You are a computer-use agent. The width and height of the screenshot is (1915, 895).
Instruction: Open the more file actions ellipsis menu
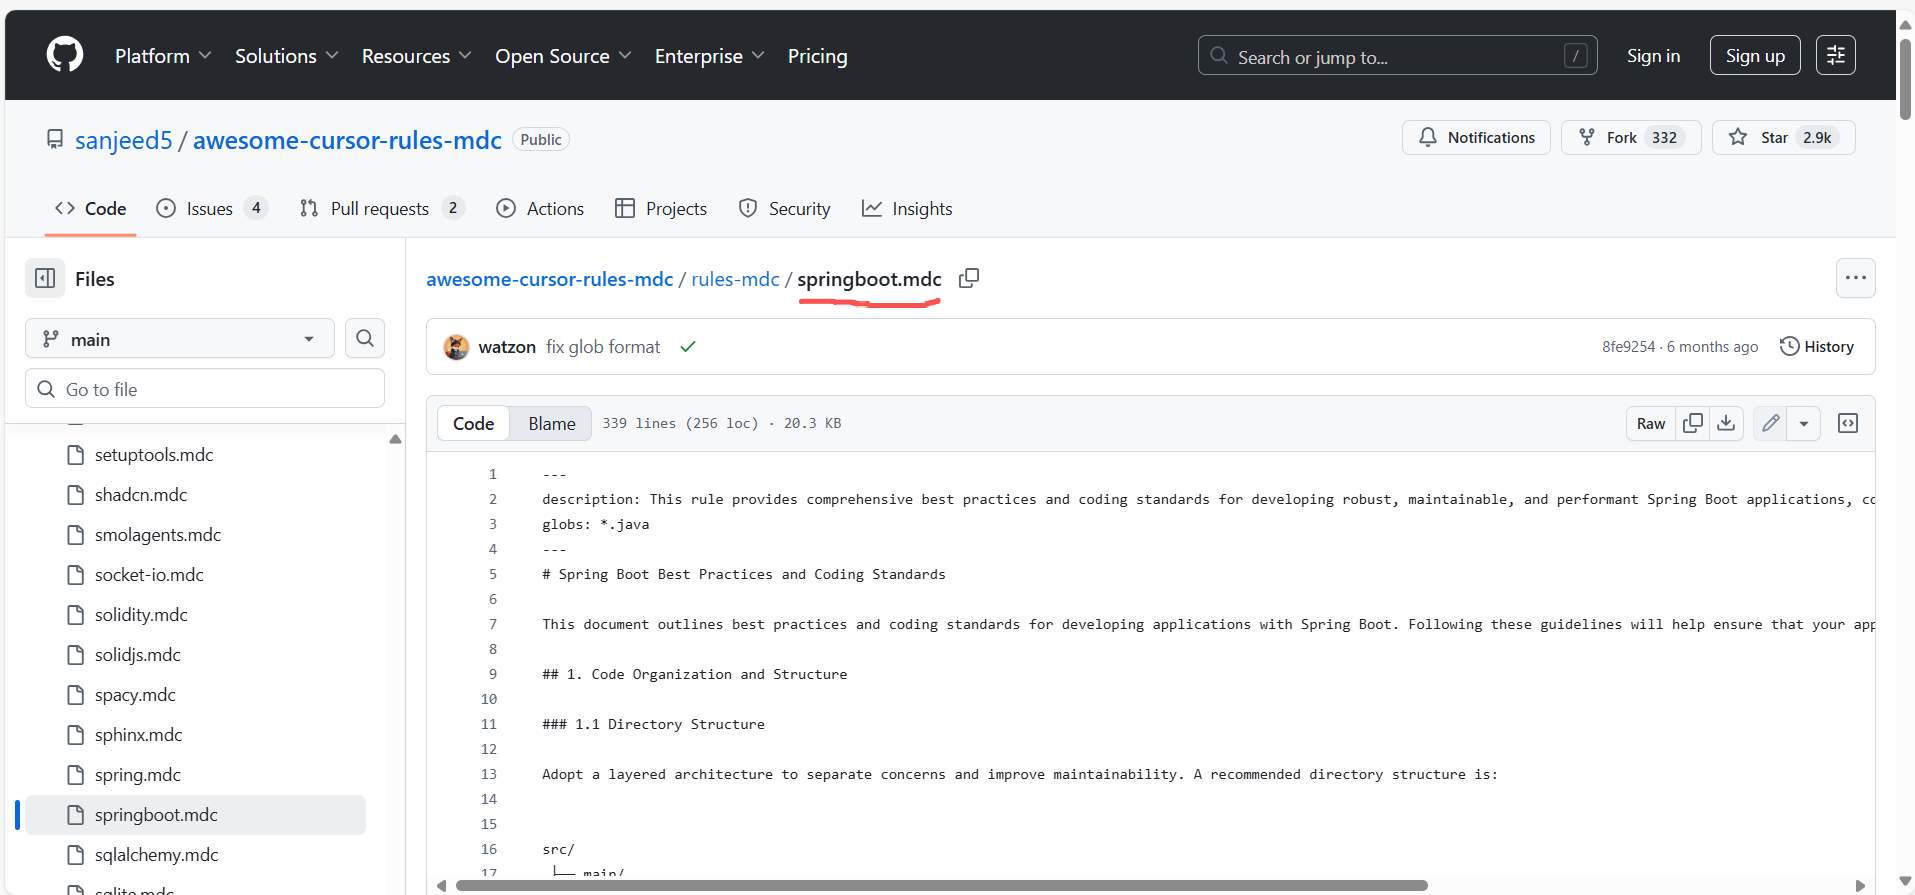coord(1855,278)
